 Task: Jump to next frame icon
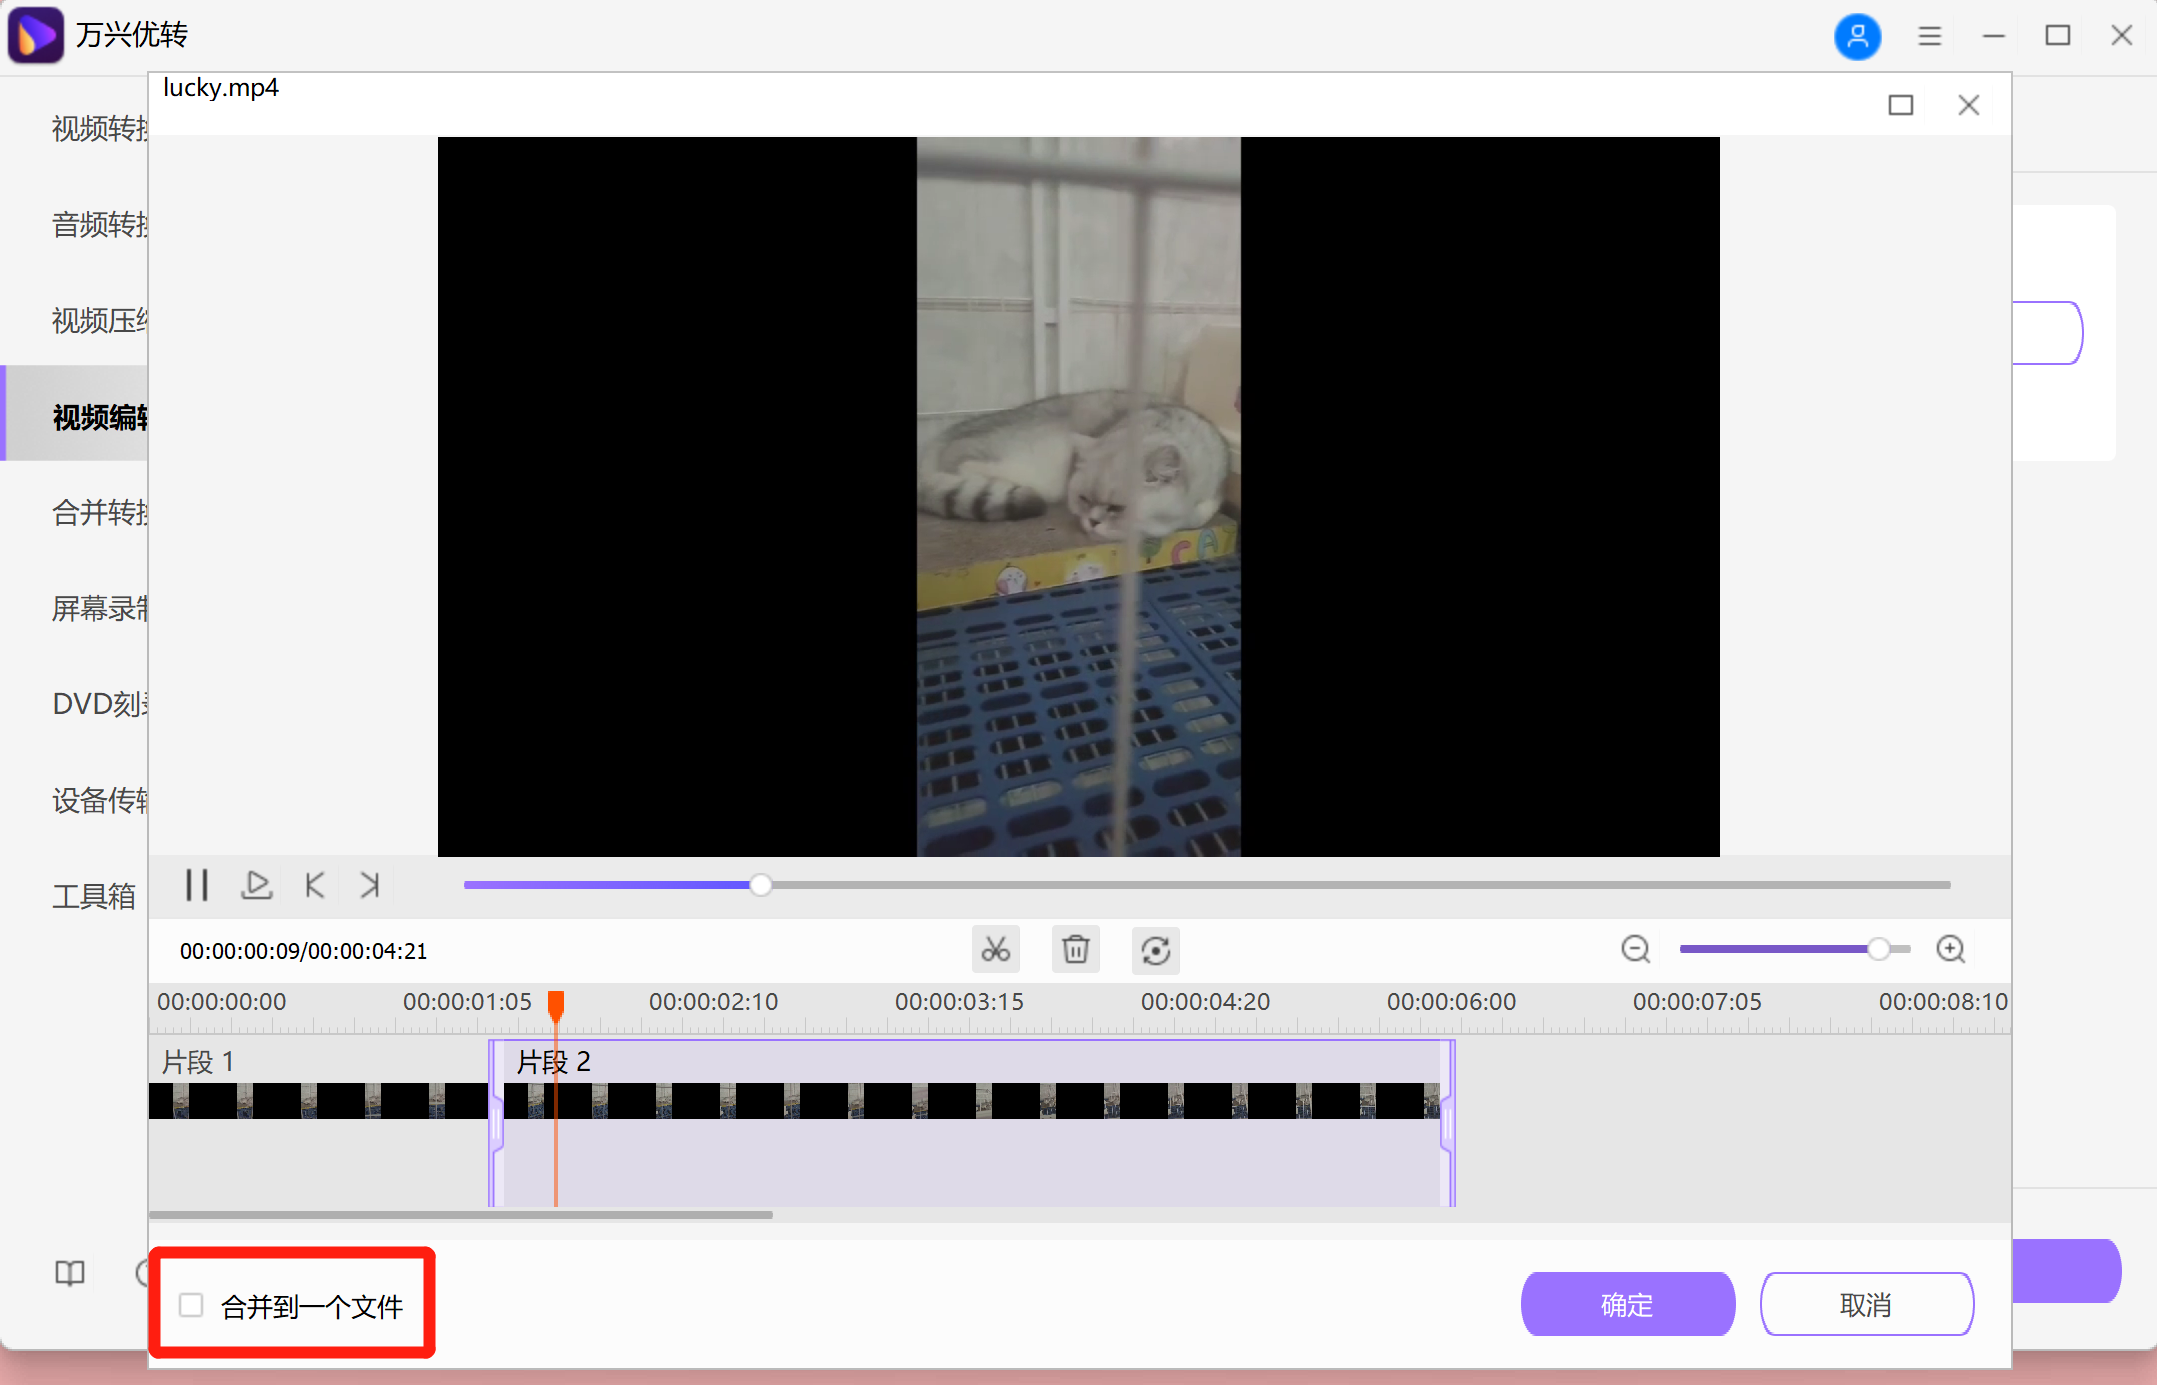(x=367, y=884)
